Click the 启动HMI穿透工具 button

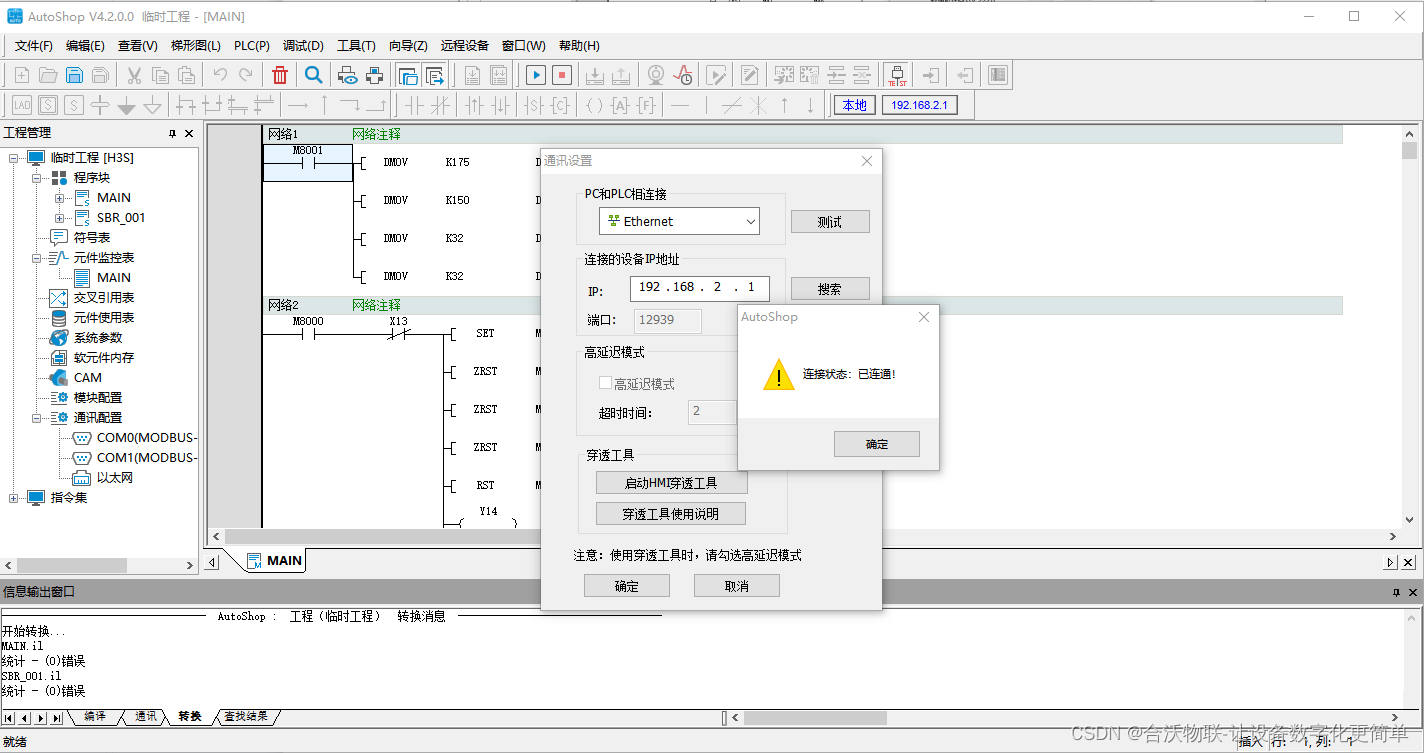click(x=671, y=483)
